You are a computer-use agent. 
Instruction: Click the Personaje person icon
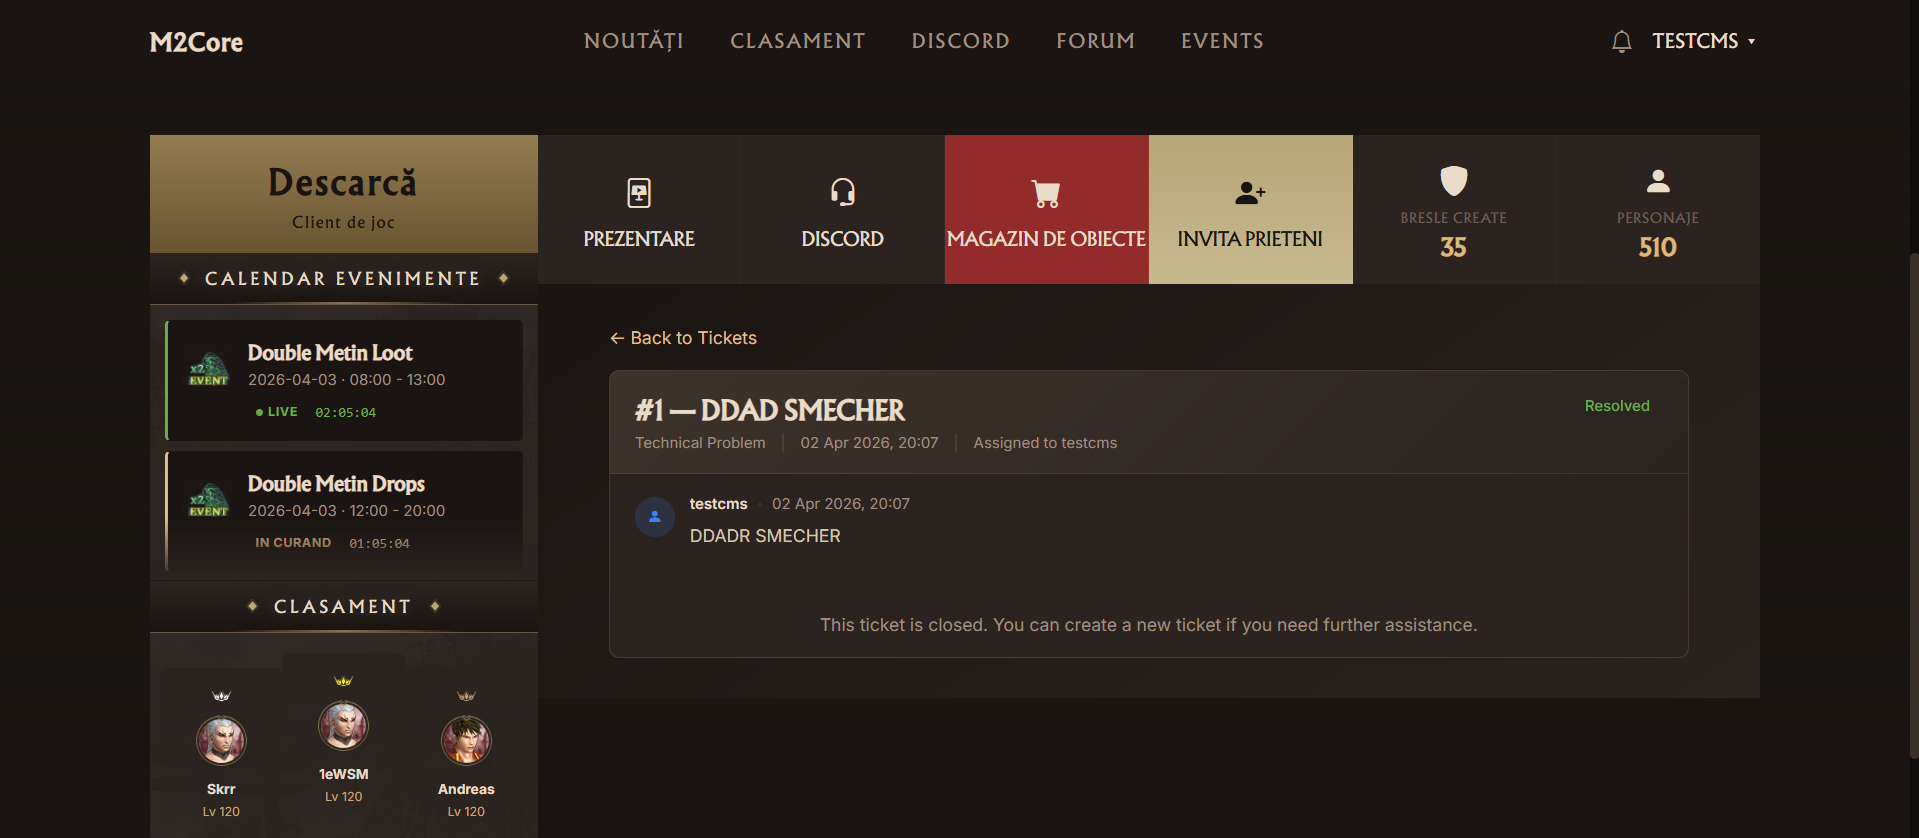[1658, 181]
